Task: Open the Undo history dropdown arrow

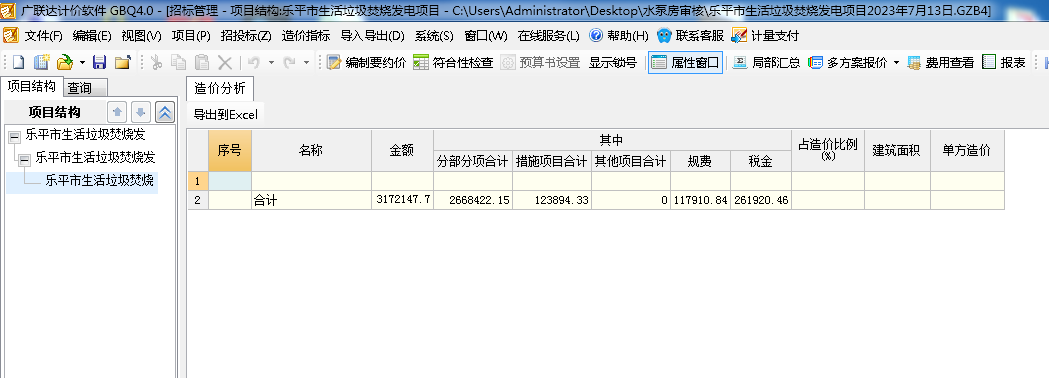Action: pos(272,63)
